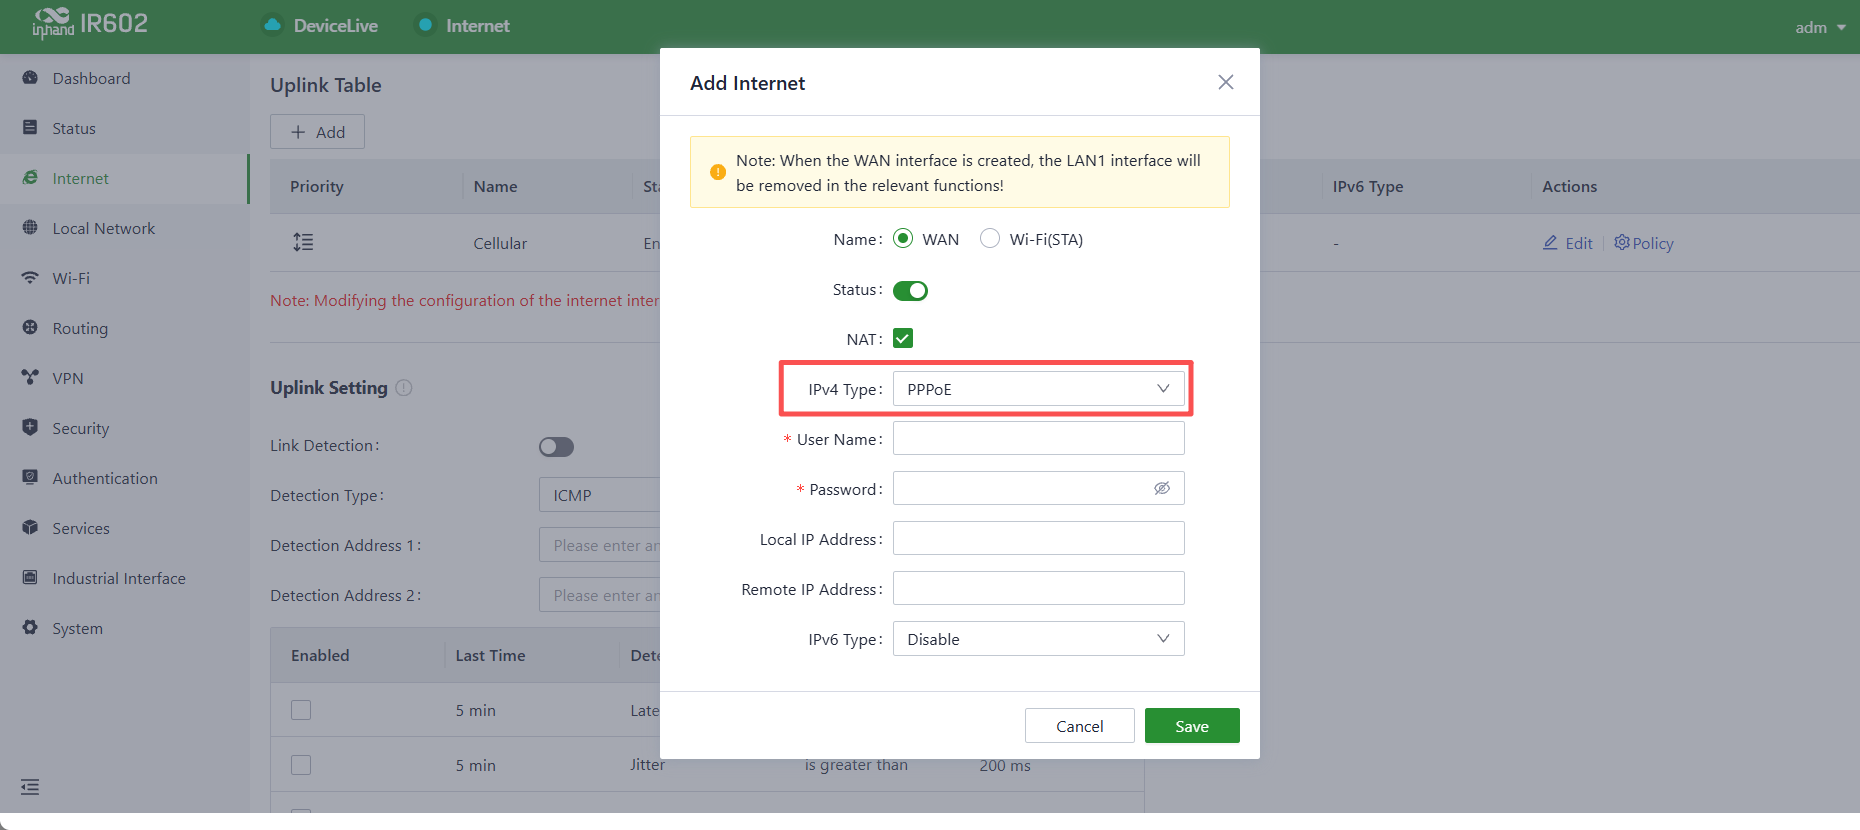Click the System gear icon
This screenshot has width=1860, height=830.
tap(30, 628)
